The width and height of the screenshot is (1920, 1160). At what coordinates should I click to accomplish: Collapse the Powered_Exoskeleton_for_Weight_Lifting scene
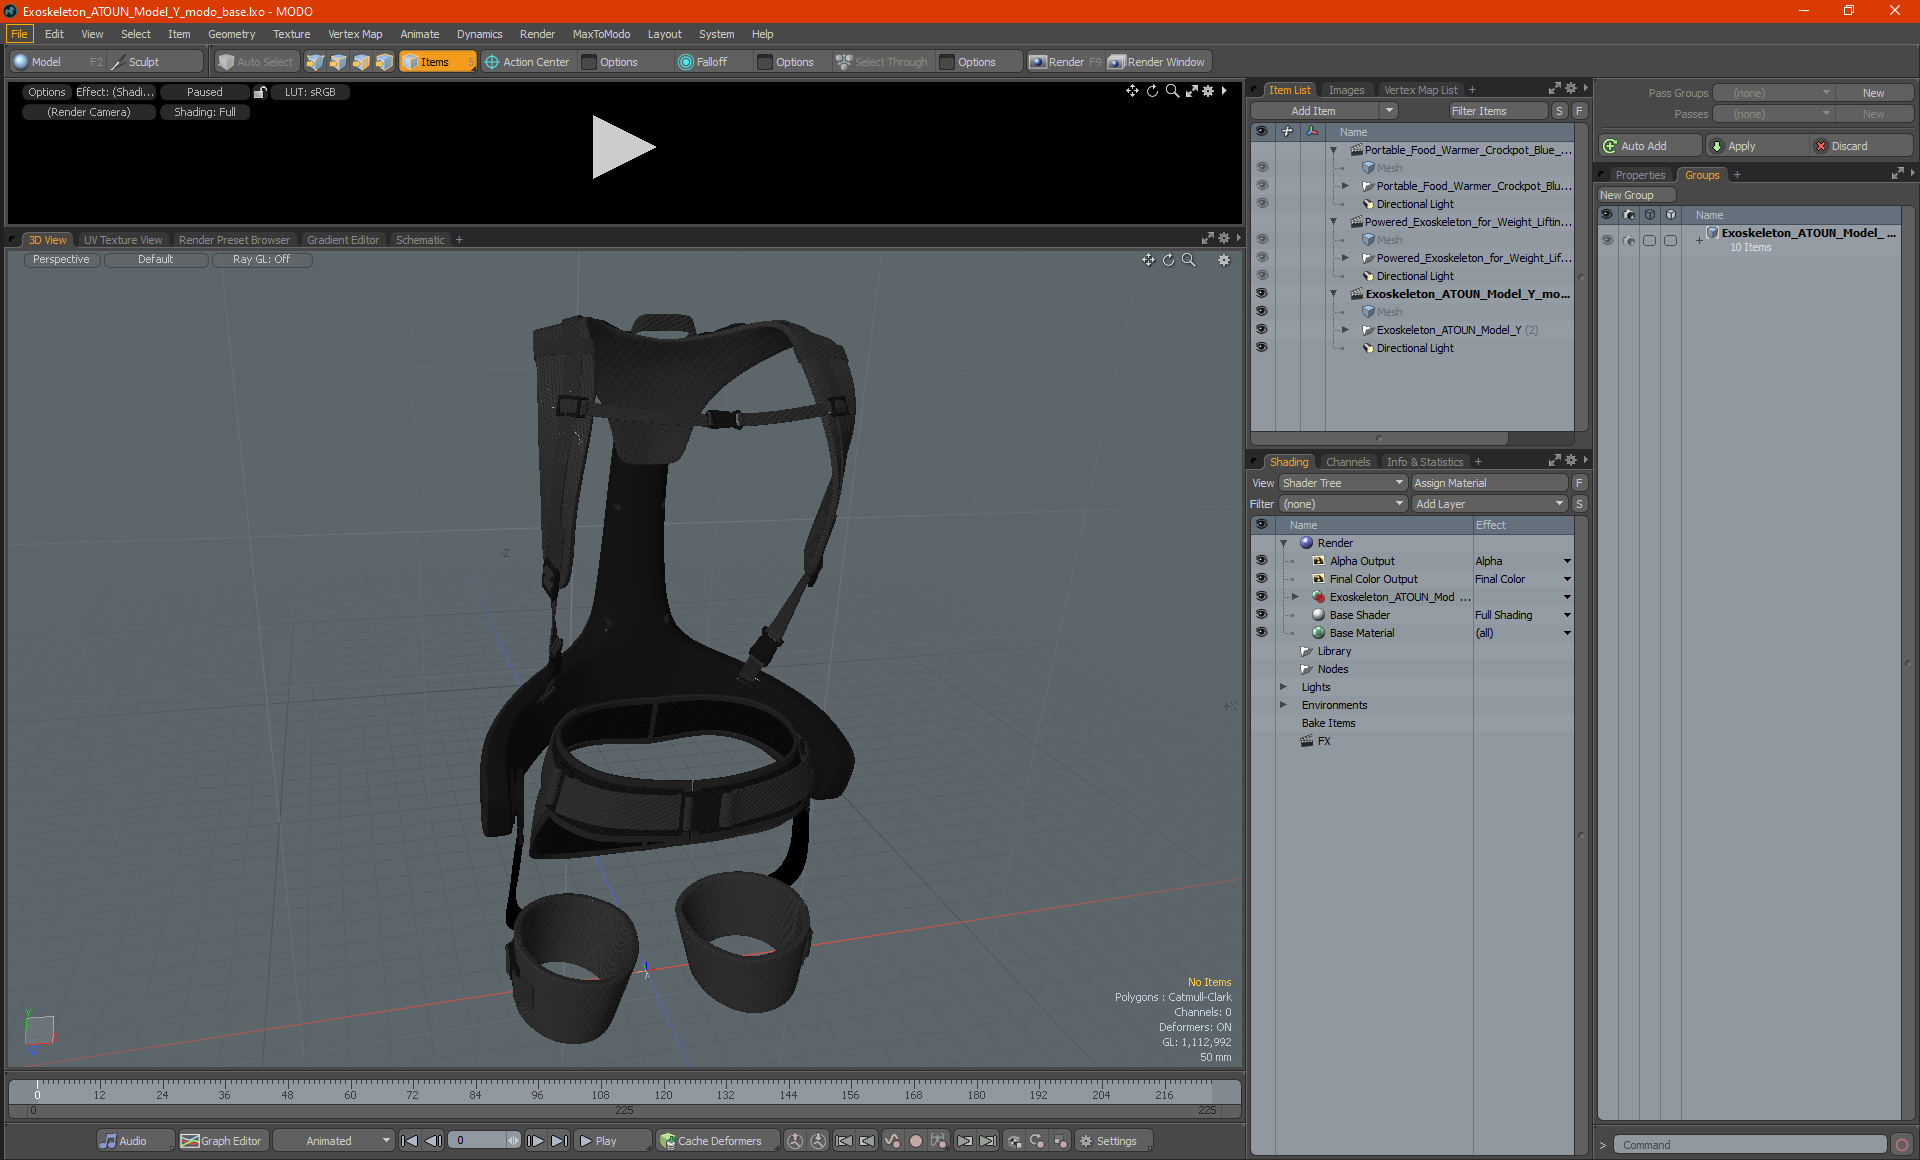(x=1333, y=222)
